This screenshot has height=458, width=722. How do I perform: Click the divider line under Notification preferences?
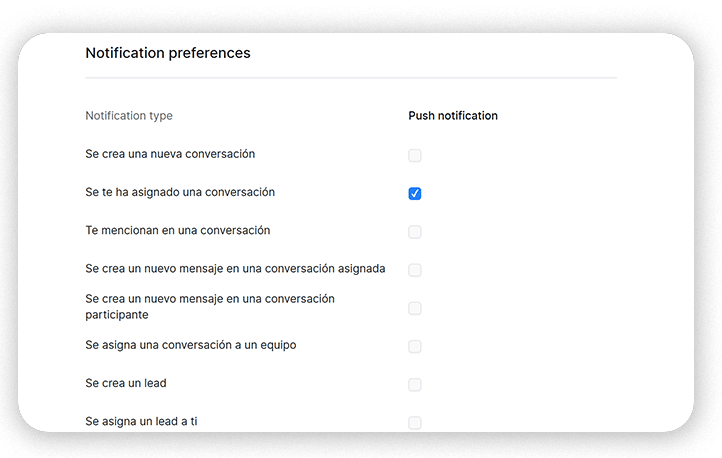[x=351, y=77]
